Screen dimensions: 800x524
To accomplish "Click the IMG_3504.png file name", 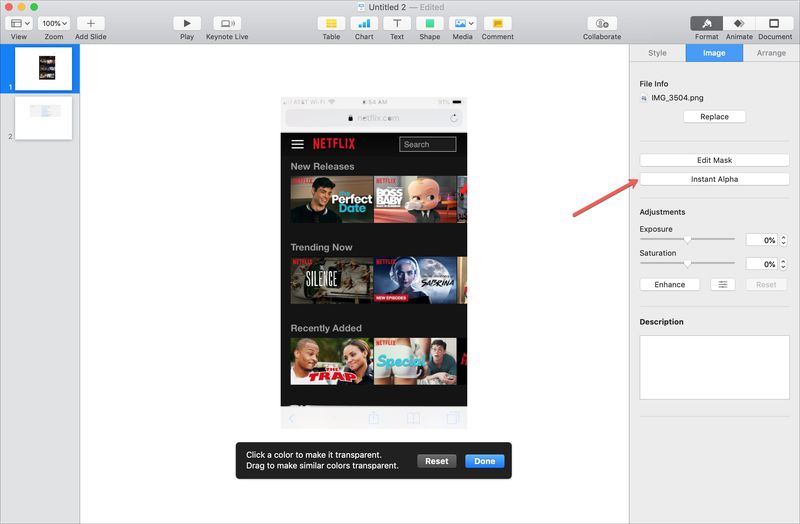I will (677, 98).
